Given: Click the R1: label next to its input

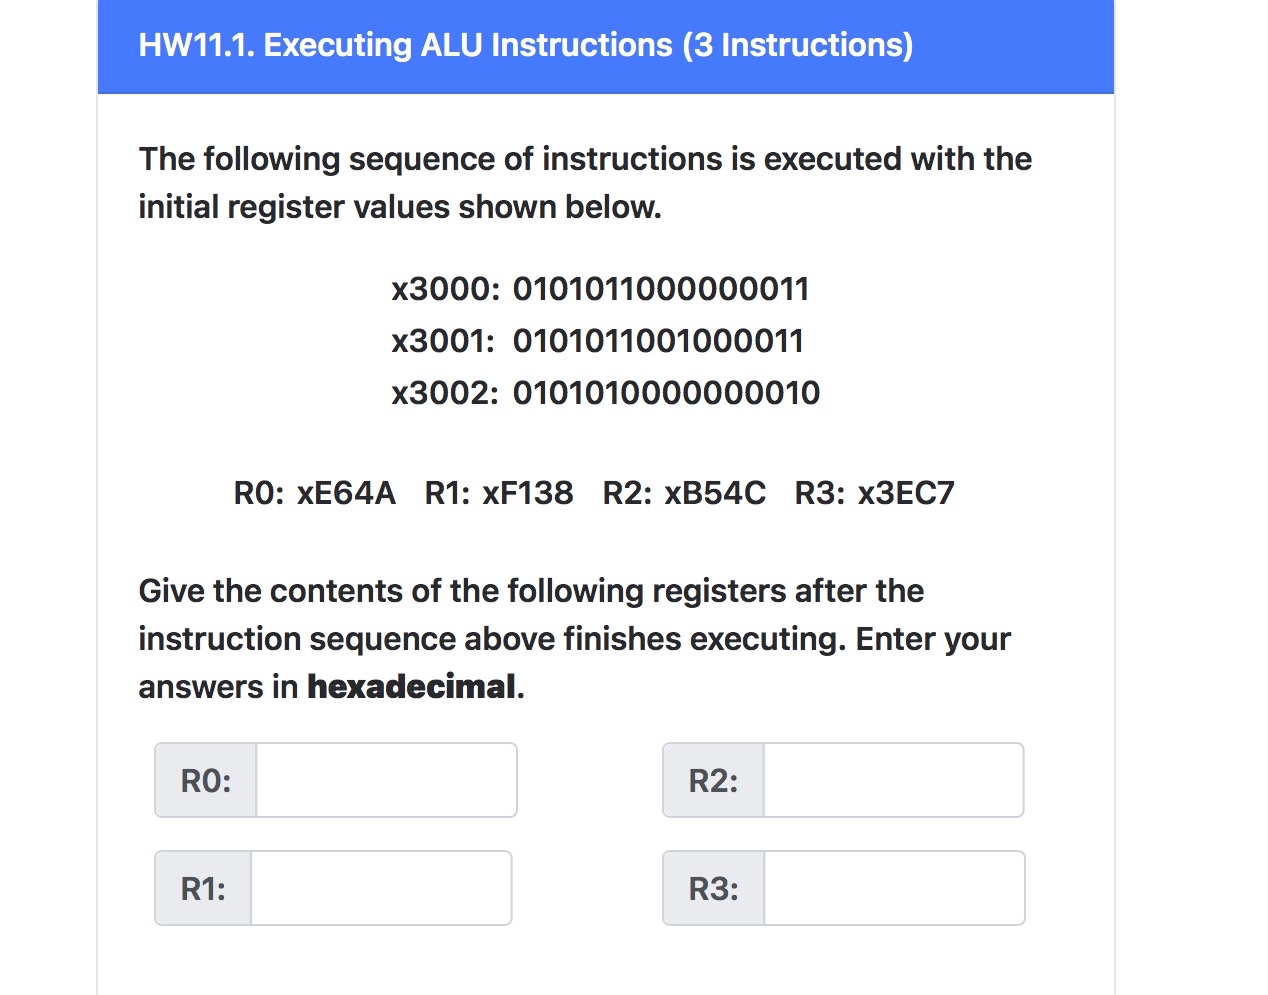Looking at the screenshot, I should tap(201, 887).
